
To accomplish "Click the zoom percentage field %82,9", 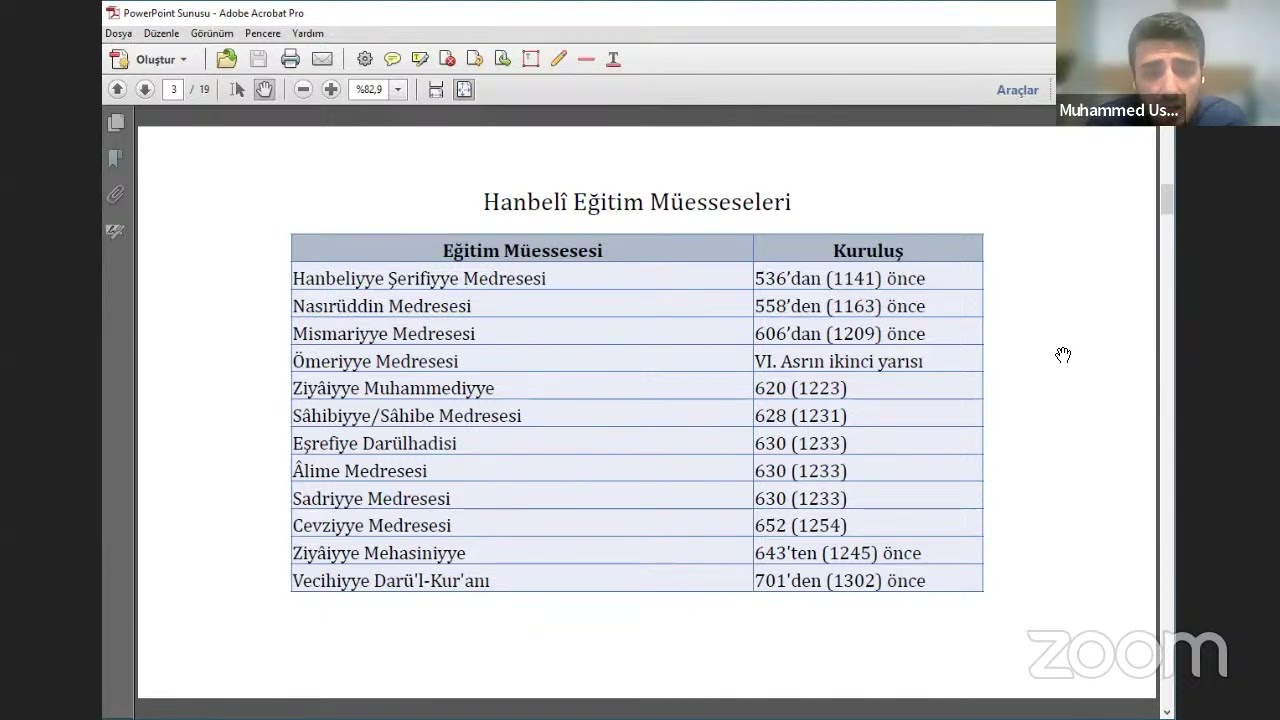I will click(x=369, y=90).
